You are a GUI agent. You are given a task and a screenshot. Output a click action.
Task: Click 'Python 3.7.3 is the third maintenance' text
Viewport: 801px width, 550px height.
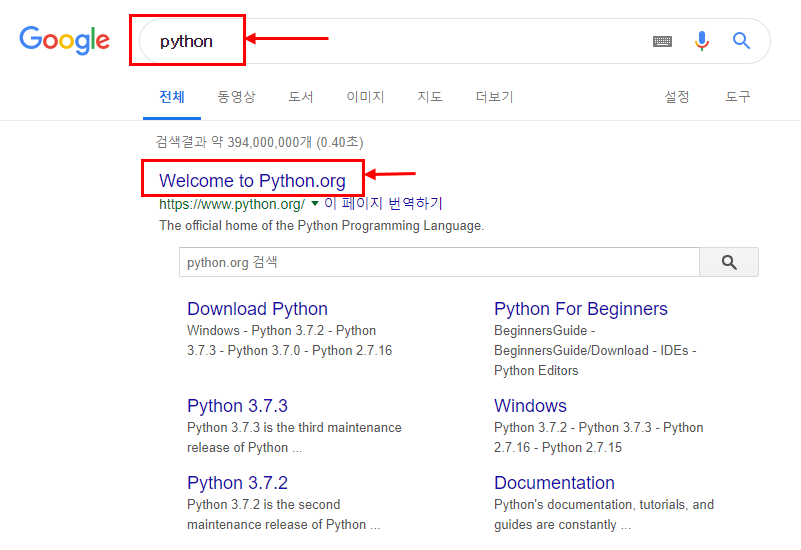(x=294, y=427)
